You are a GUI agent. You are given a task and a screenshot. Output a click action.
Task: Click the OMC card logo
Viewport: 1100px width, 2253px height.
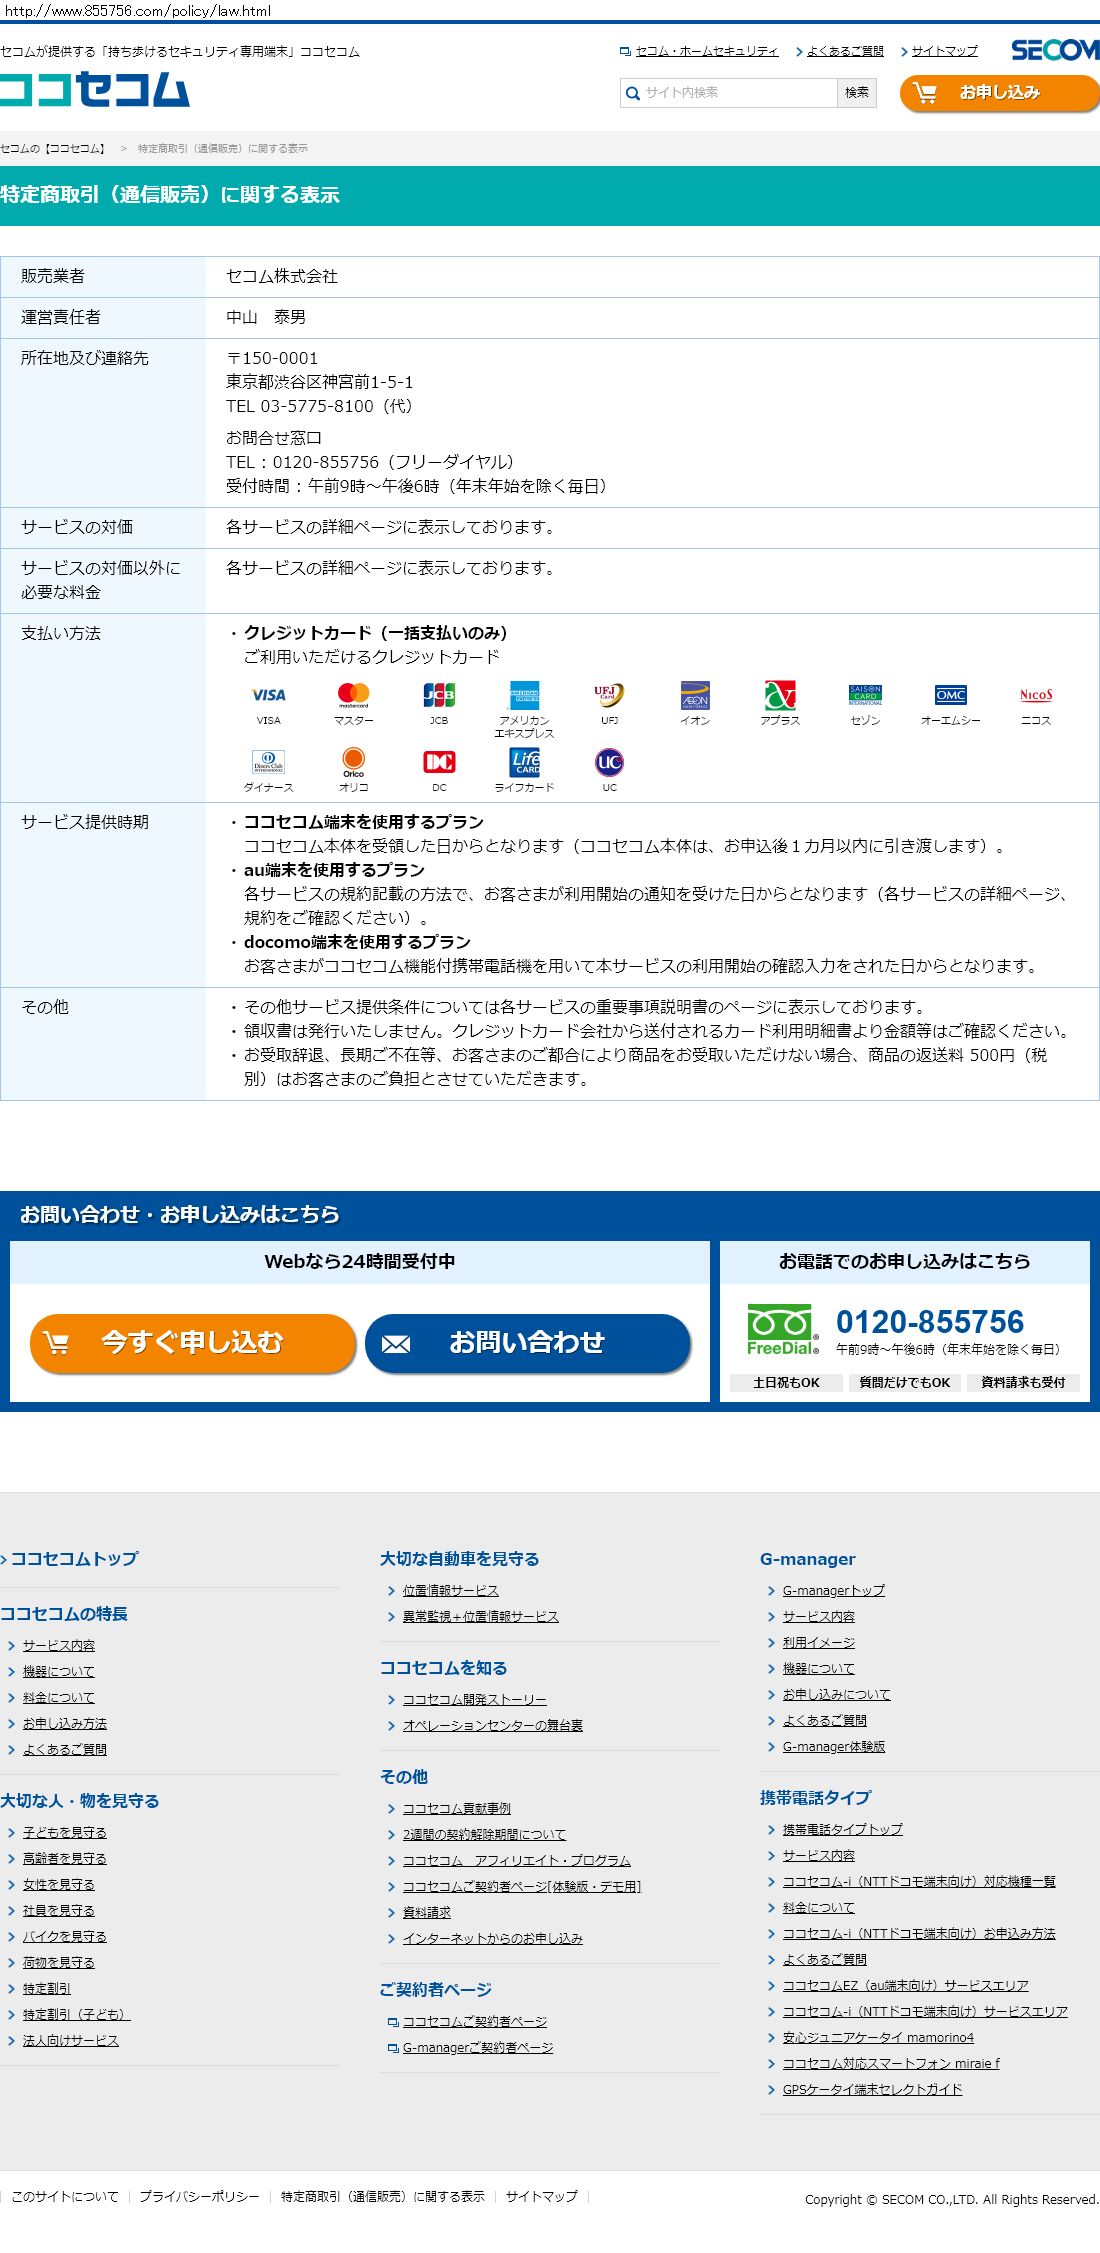(x=950, y=695)
